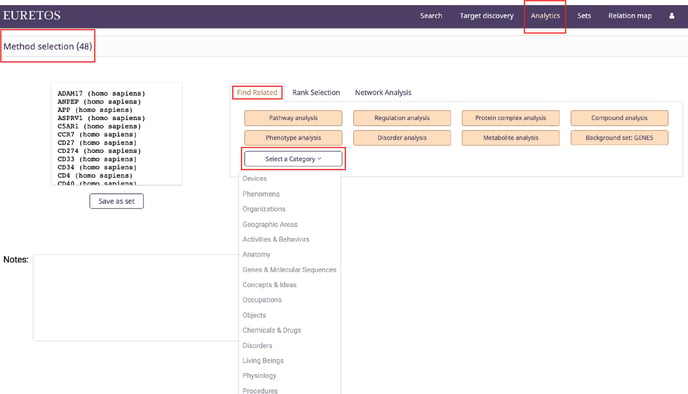Click Background set: GENES button

pyautogui.click(x=619, y=138)
